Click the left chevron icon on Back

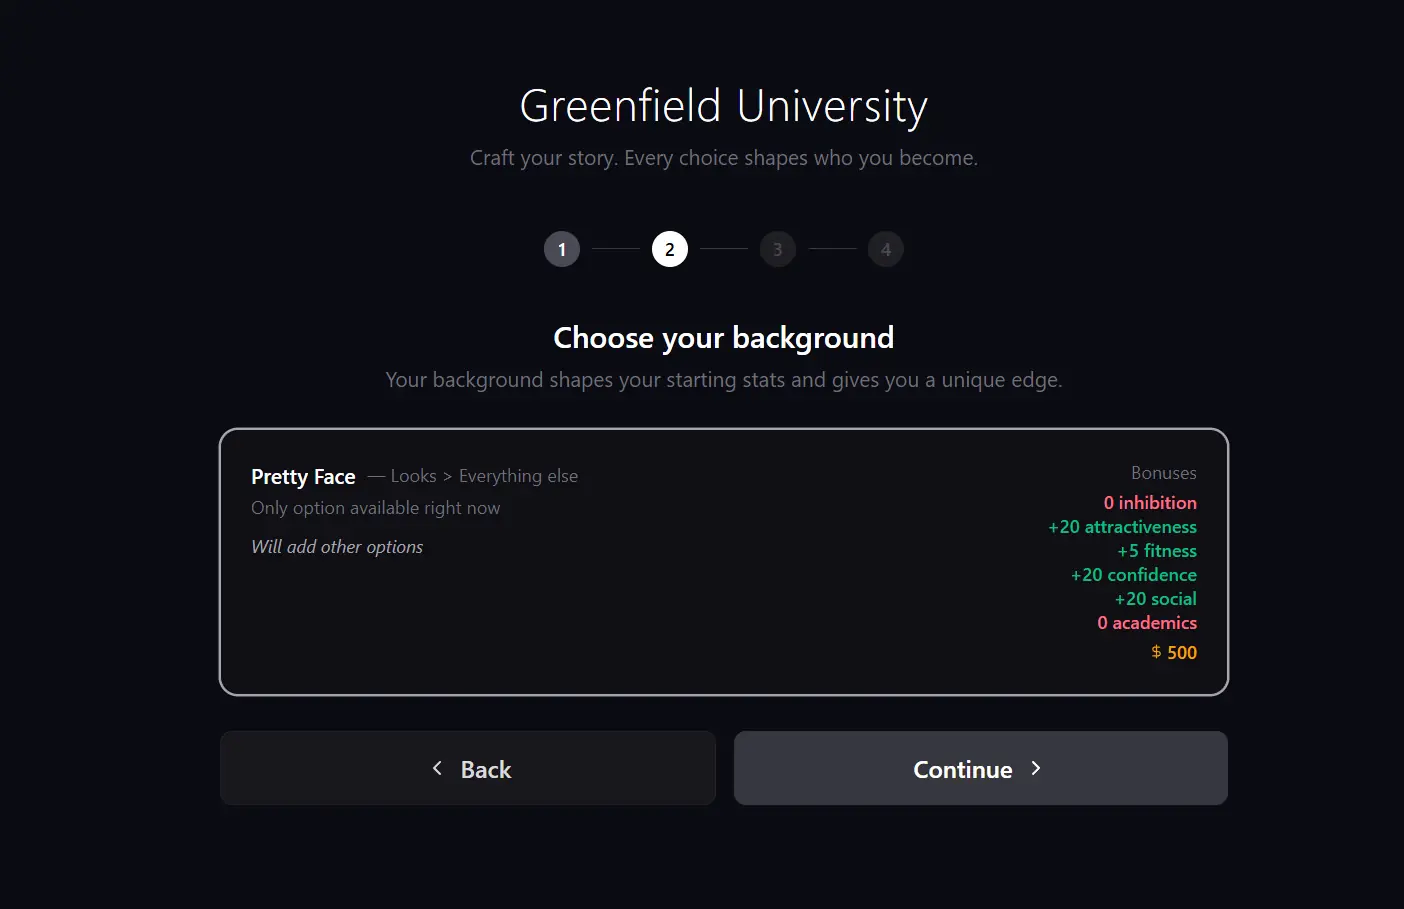437,768
